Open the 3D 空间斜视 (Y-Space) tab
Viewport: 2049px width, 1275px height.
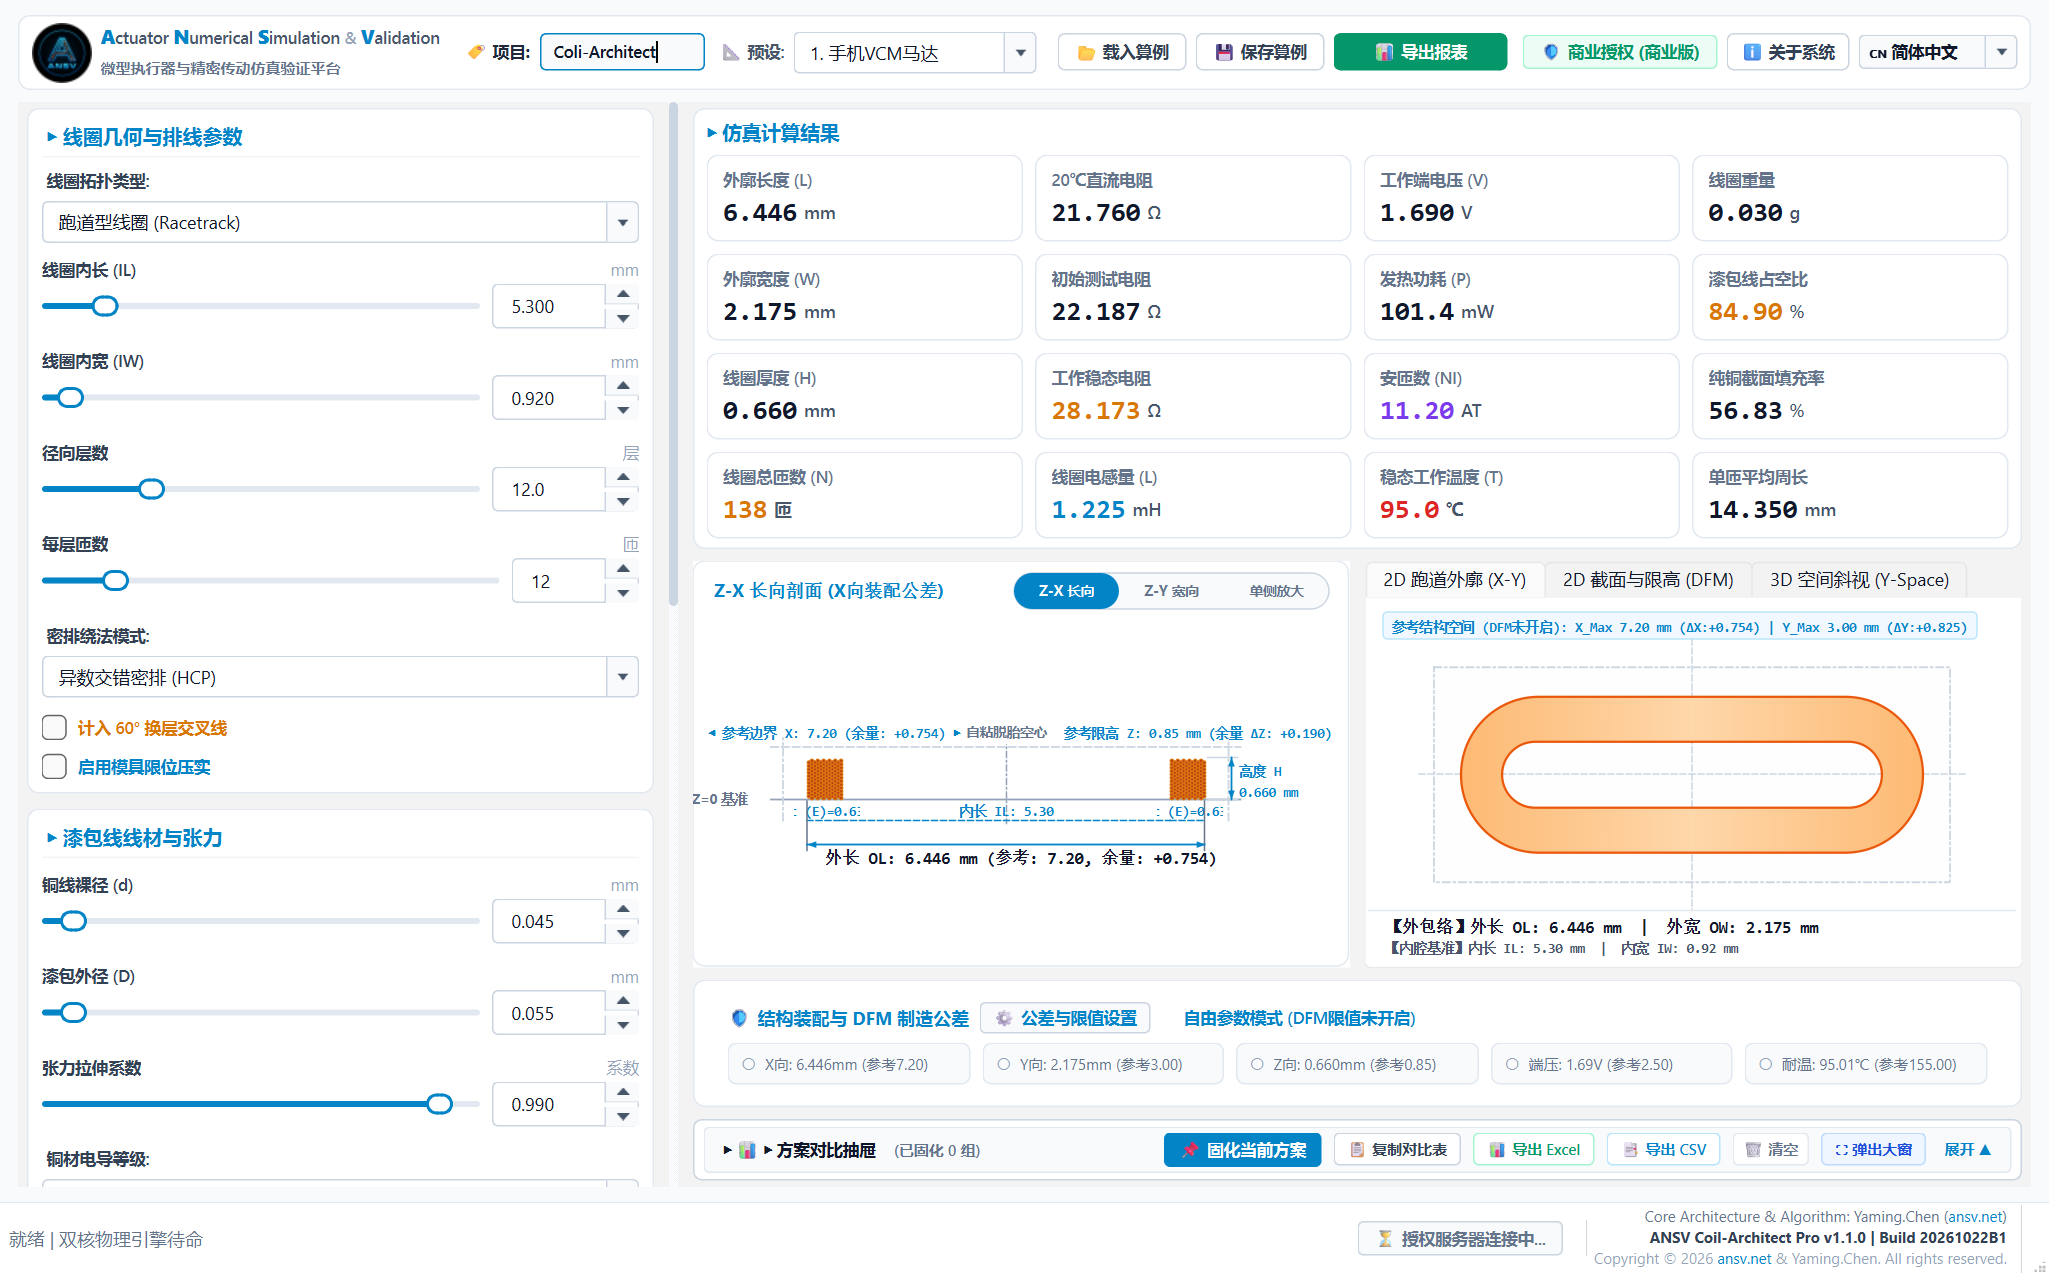coord(1859,580)
